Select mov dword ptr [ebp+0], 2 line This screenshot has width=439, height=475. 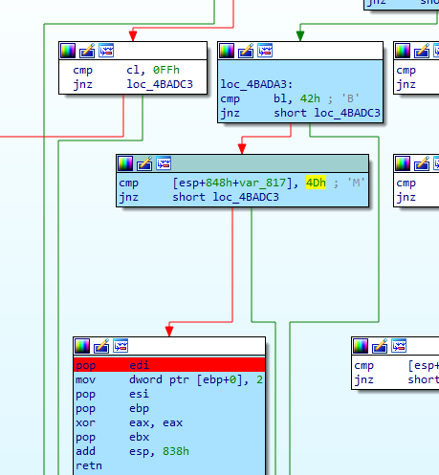point(169,380)
